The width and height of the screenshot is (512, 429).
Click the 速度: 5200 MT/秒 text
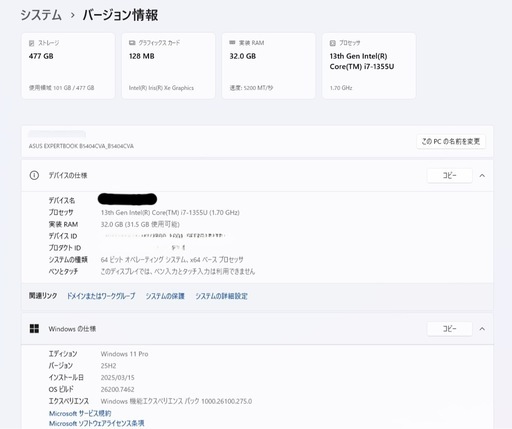251,88
